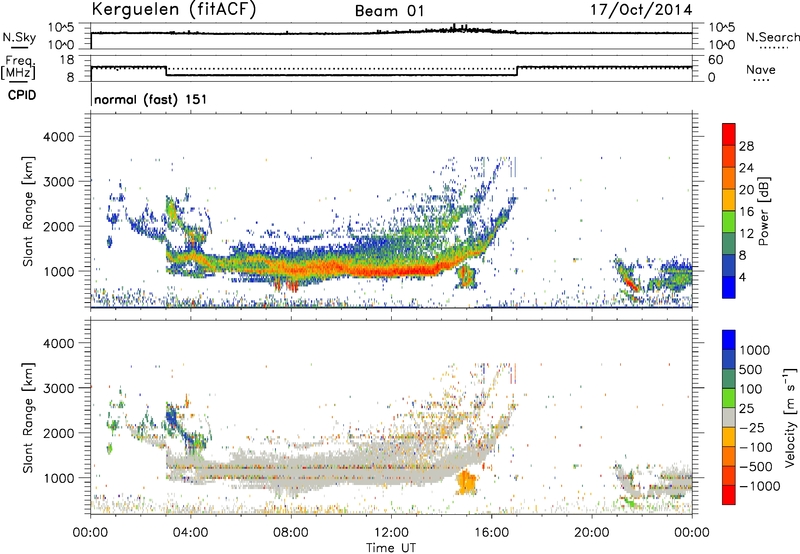Click the 'N.Sky' label
The width and height of the screenshot is (800, 554).
[19, 37]
